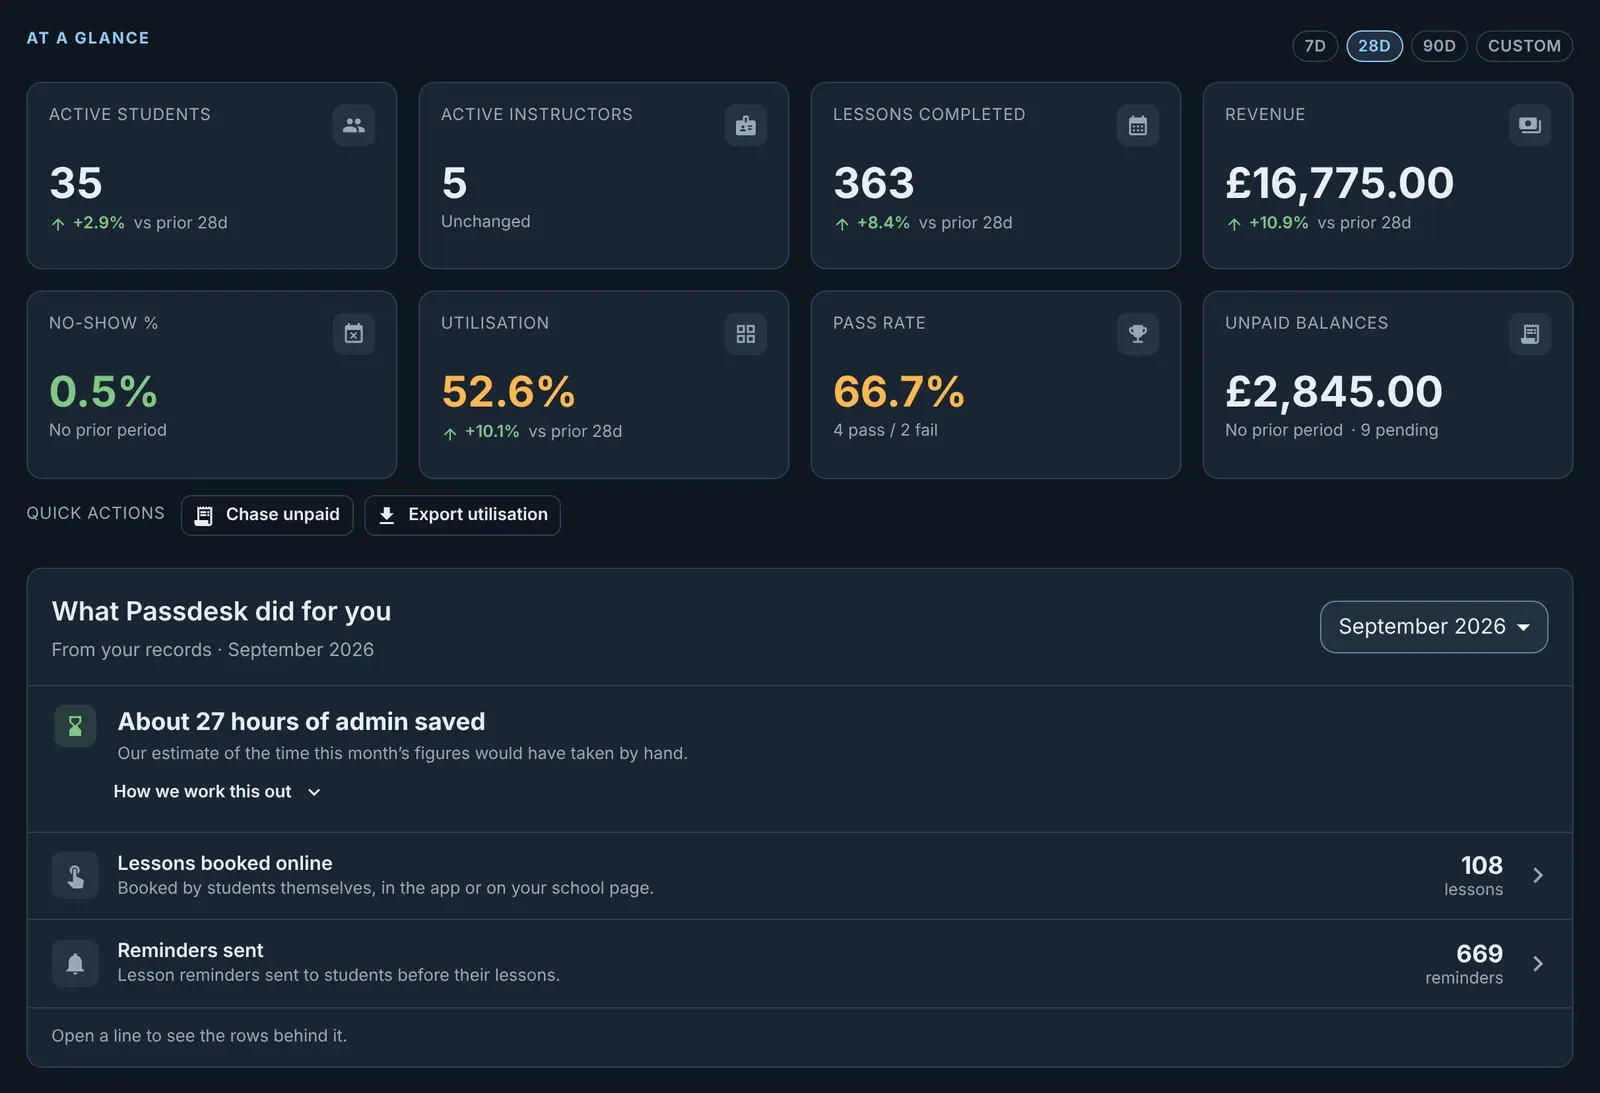Click the '669 reminders' count

pyautogui.click(x=1464, y=964)
